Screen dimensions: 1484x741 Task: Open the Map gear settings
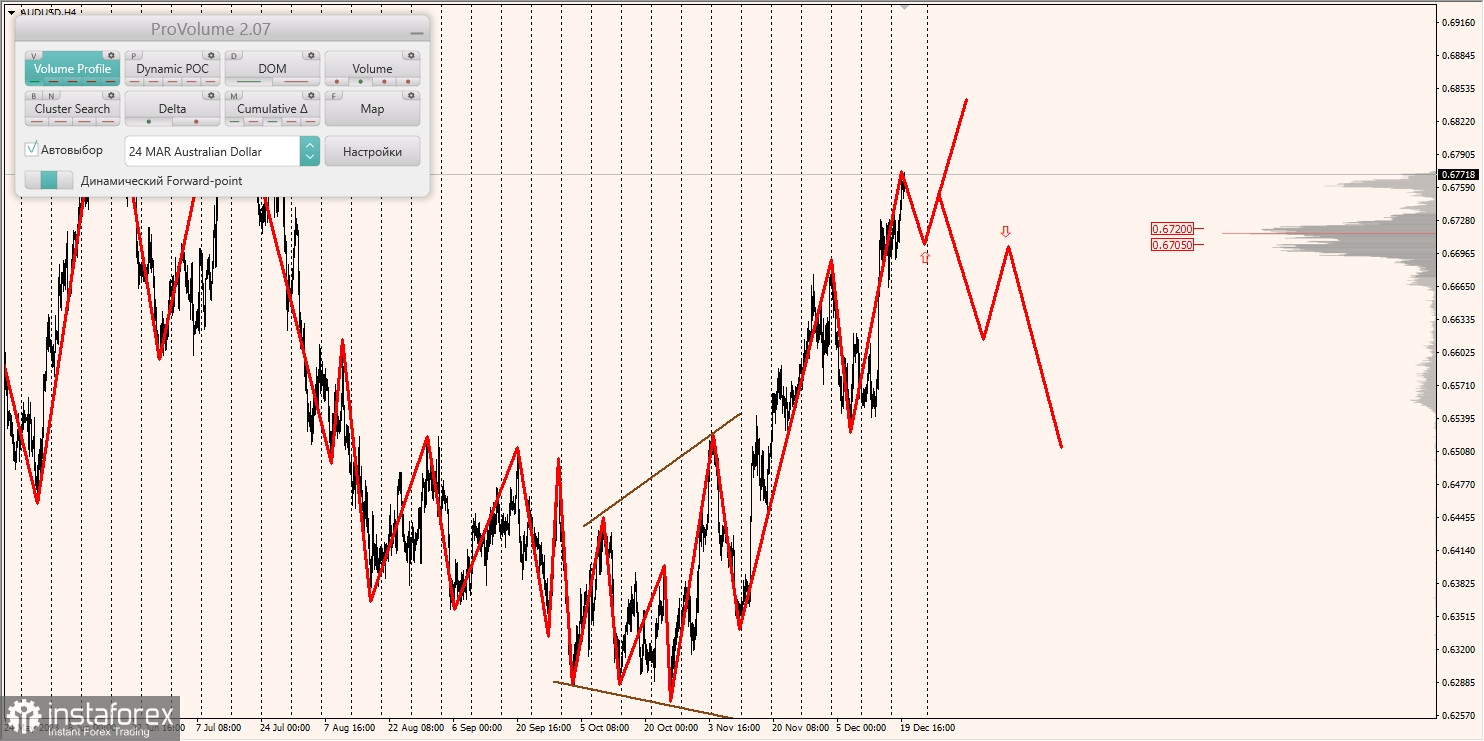point(411,95)
